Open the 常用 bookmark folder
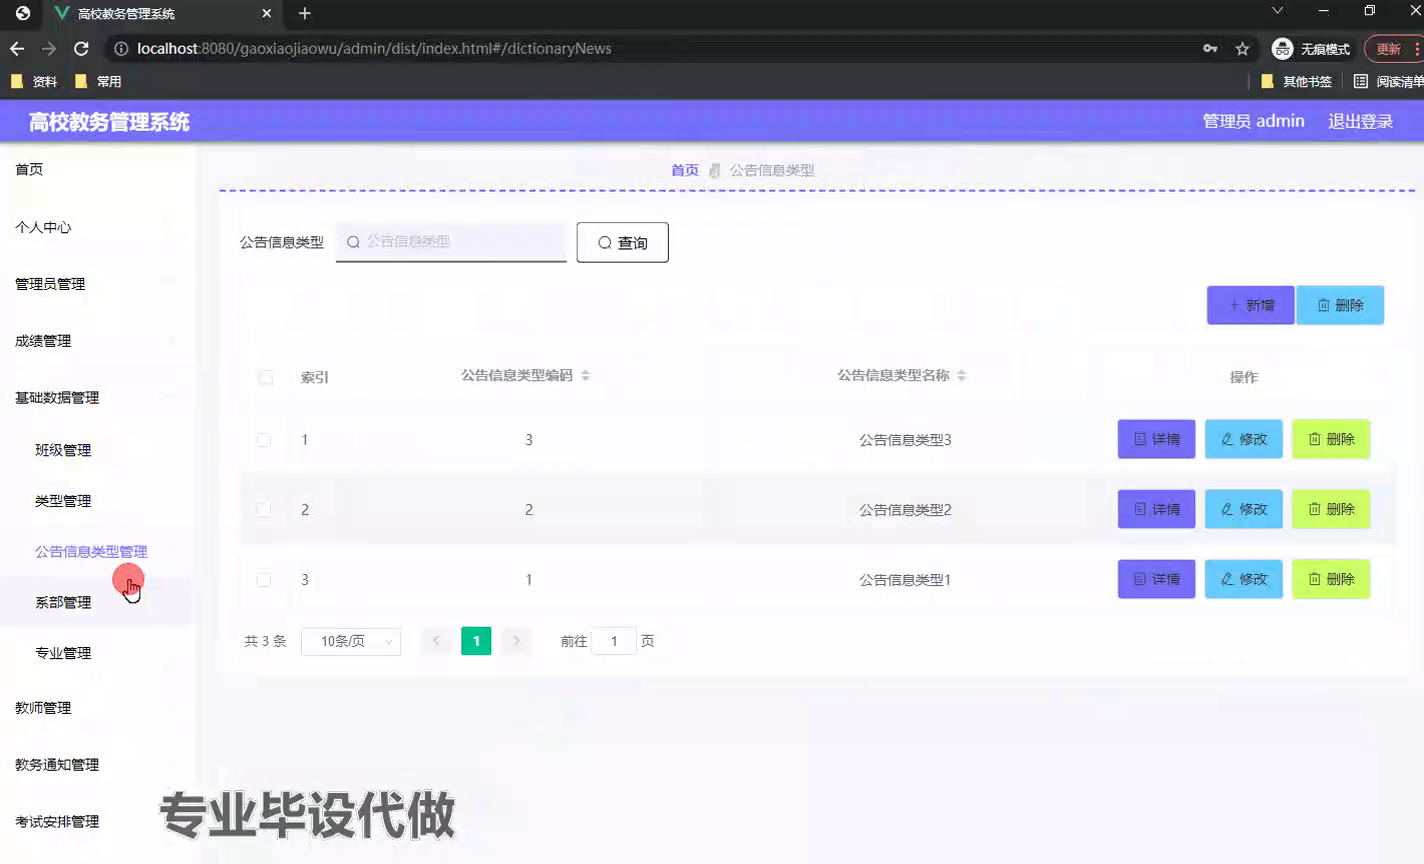Screen dimensions: 1424x864 click(98, 81)
